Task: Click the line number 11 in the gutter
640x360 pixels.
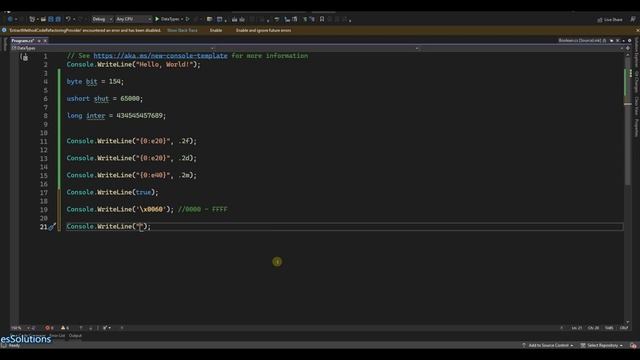Action: coord(44,141)
